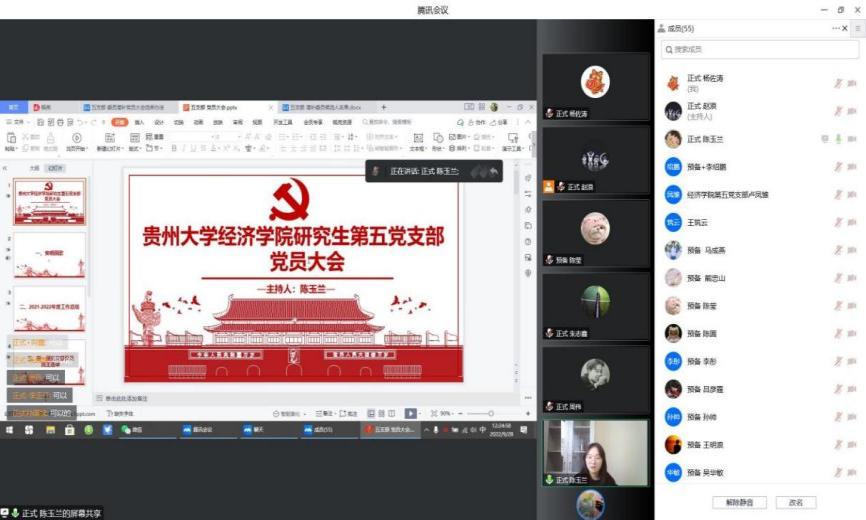The width and height of the screenshot is (866, 520).
Task: Click plus icon to add new WPS tab
Action: [x=383, y=107]
